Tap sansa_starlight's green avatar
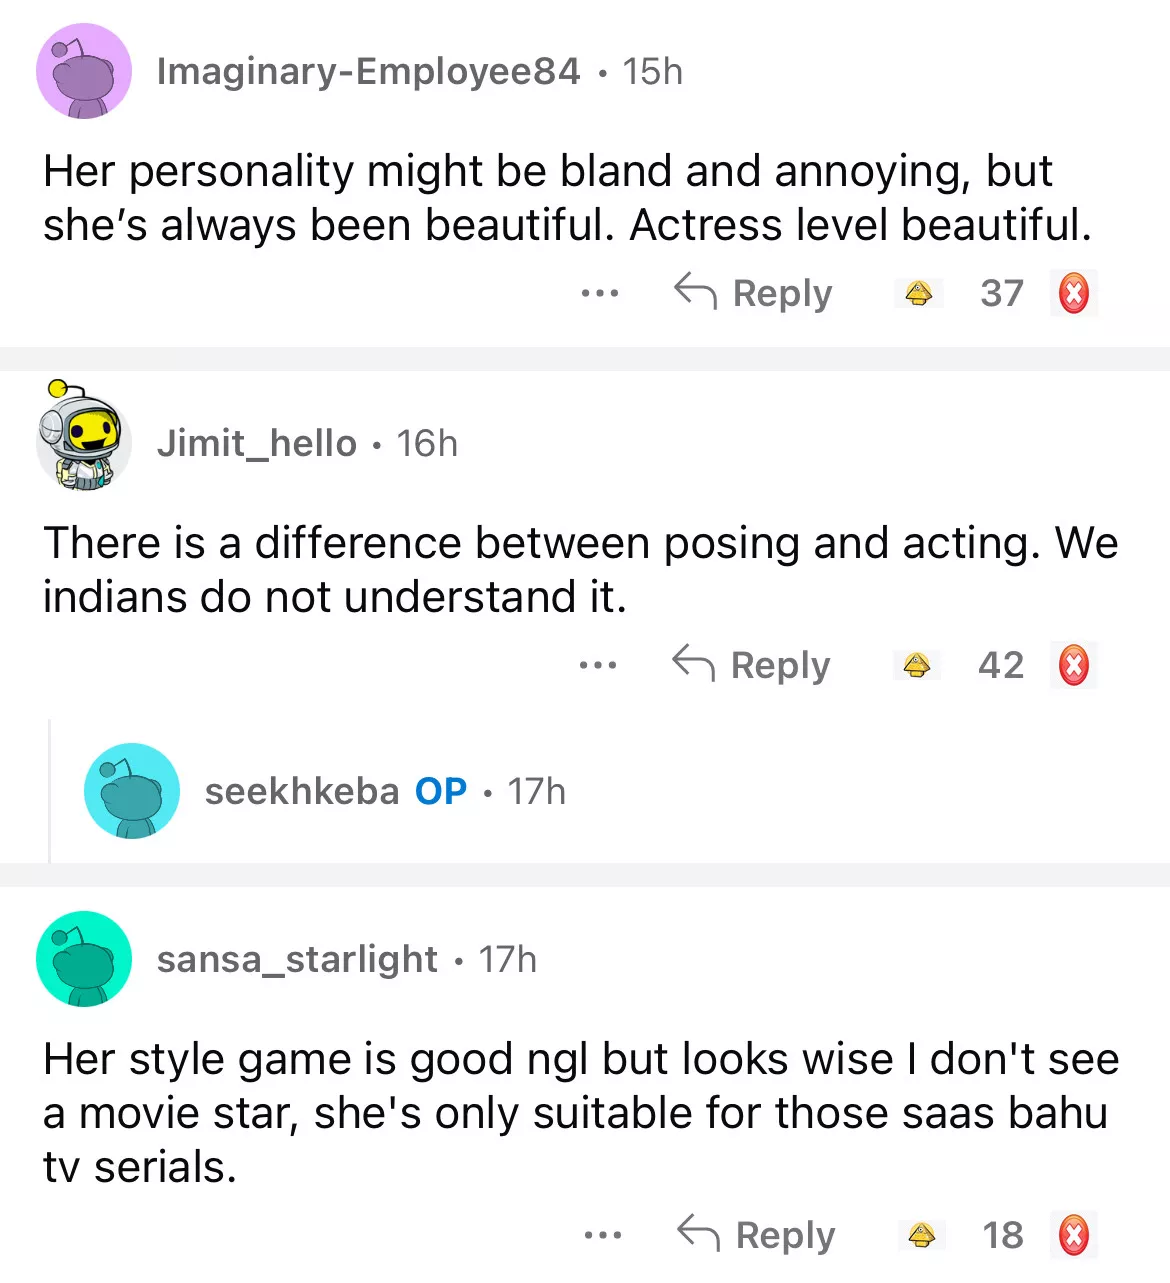Screen dimensions: 1170x1283 (x=84, y=959)
